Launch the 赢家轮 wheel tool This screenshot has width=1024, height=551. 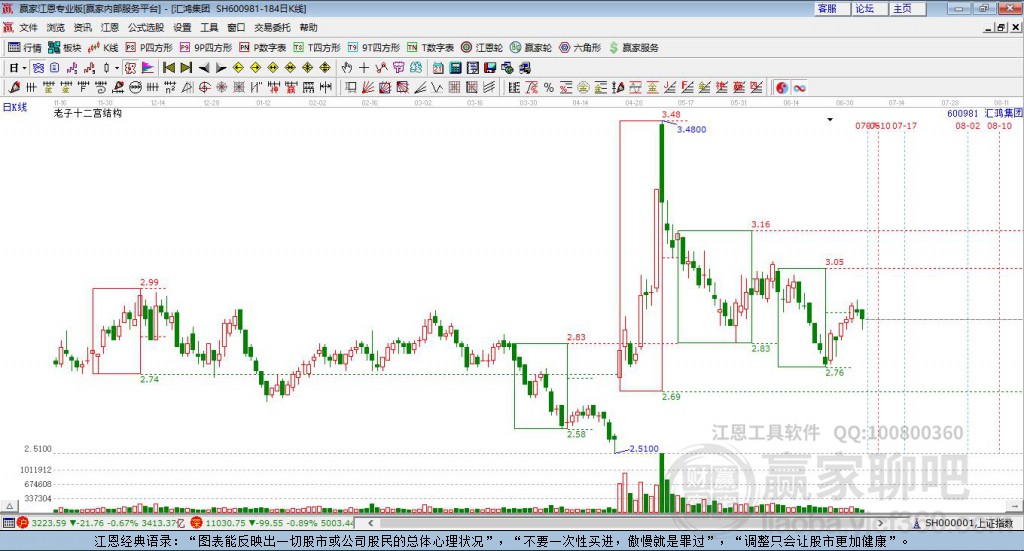pyautogui.click(x=530, y=48)
